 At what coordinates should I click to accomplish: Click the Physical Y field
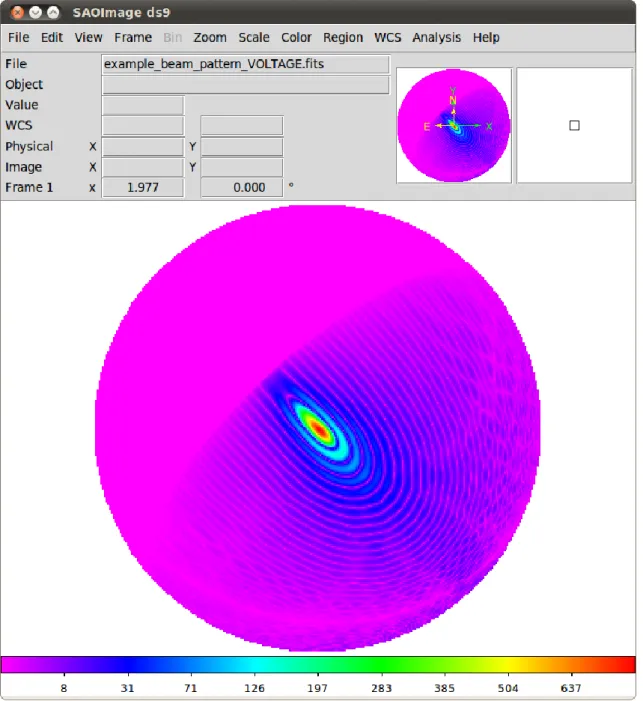pos(242,147)
